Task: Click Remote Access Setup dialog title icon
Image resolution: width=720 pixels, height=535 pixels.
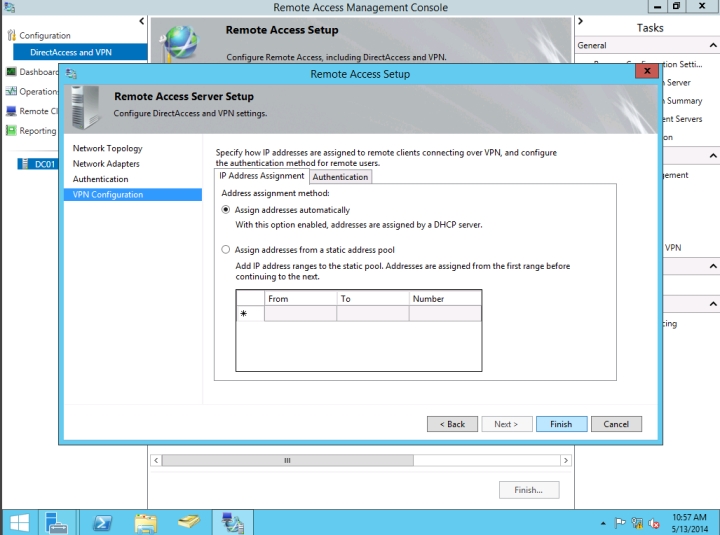Action: [x=71, y=74]
